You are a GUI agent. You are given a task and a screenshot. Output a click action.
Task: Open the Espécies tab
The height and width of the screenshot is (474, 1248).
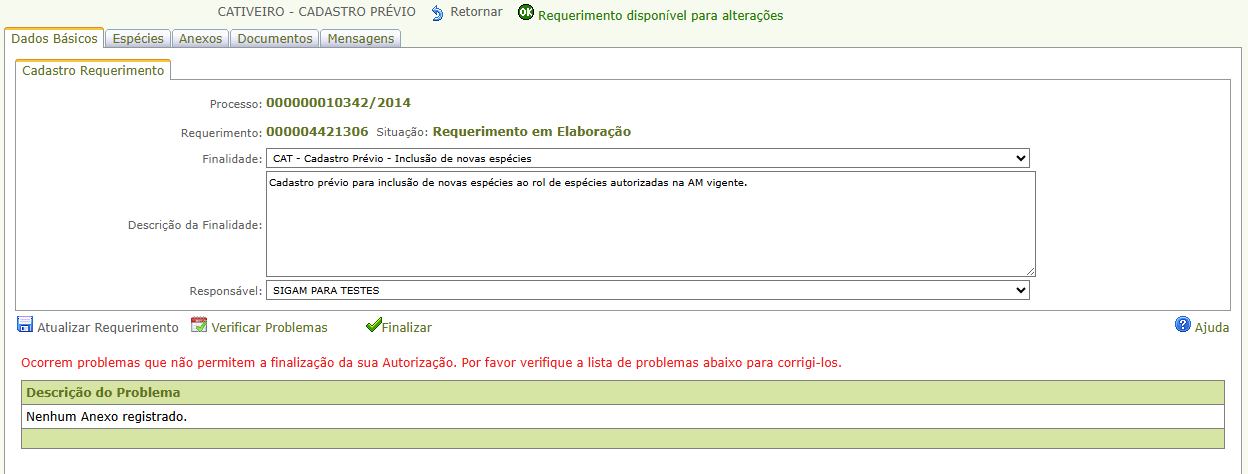click(x=138, y=39)
